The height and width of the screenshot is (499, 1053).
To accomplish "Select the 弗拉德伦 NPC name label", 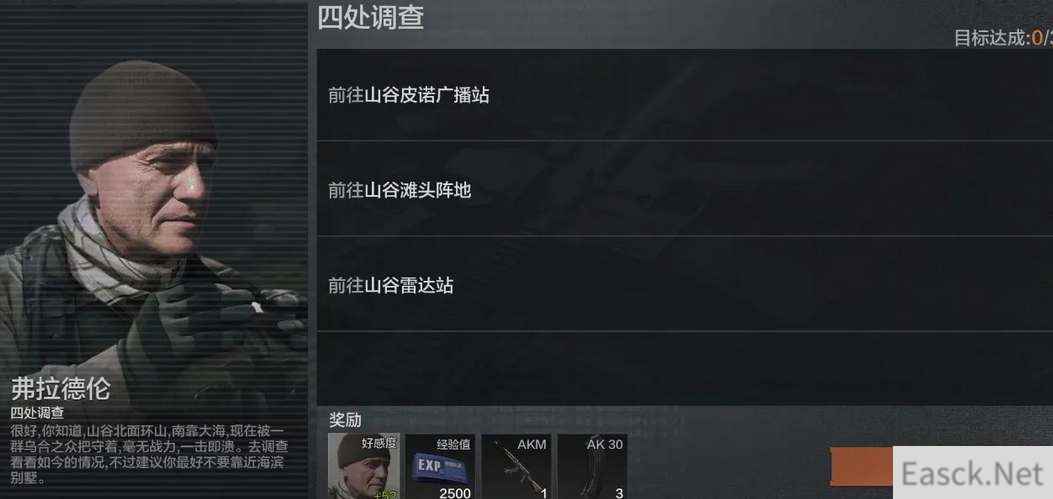I will coord(60,389).
